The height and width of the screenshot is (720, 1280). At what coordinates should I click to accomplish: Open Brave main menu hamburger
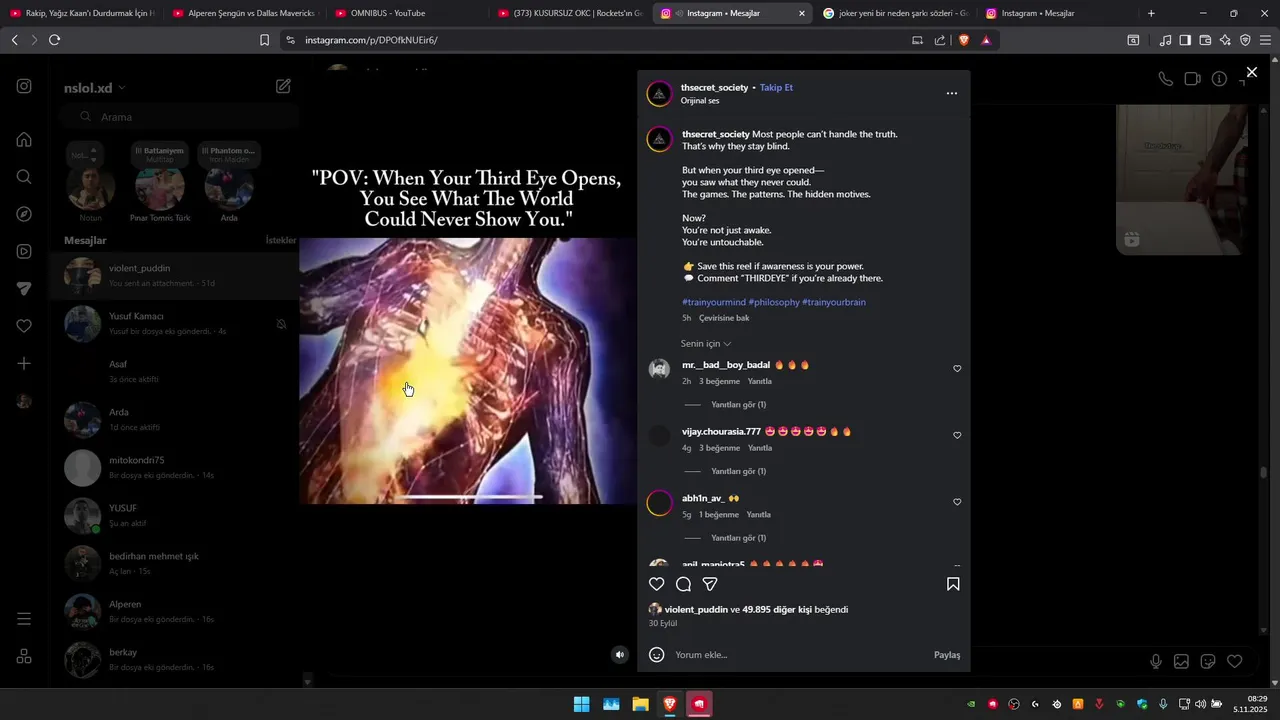point(1265,40)
